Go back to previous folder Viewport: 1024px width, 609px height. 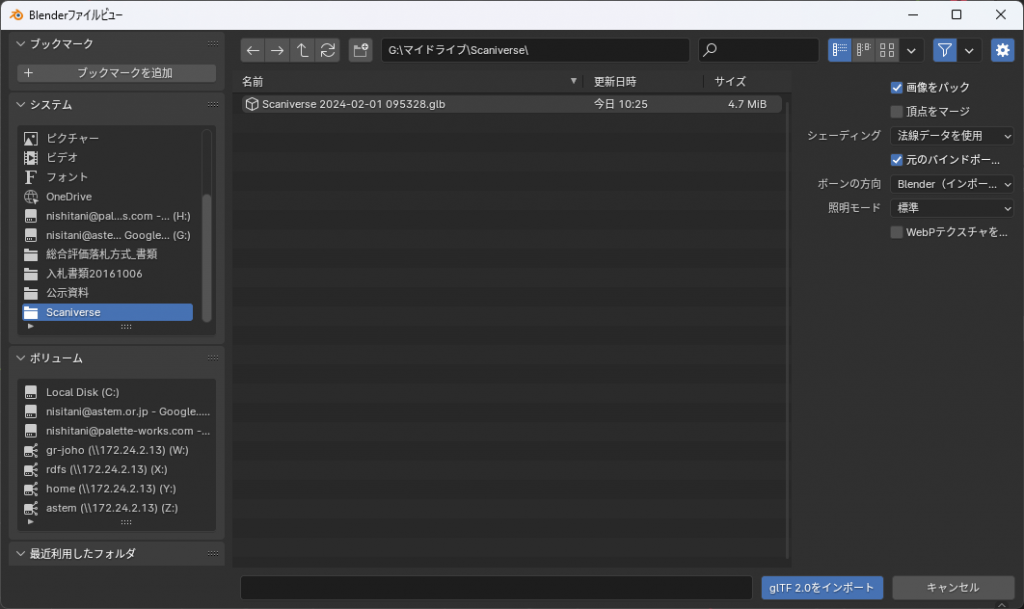253,50
